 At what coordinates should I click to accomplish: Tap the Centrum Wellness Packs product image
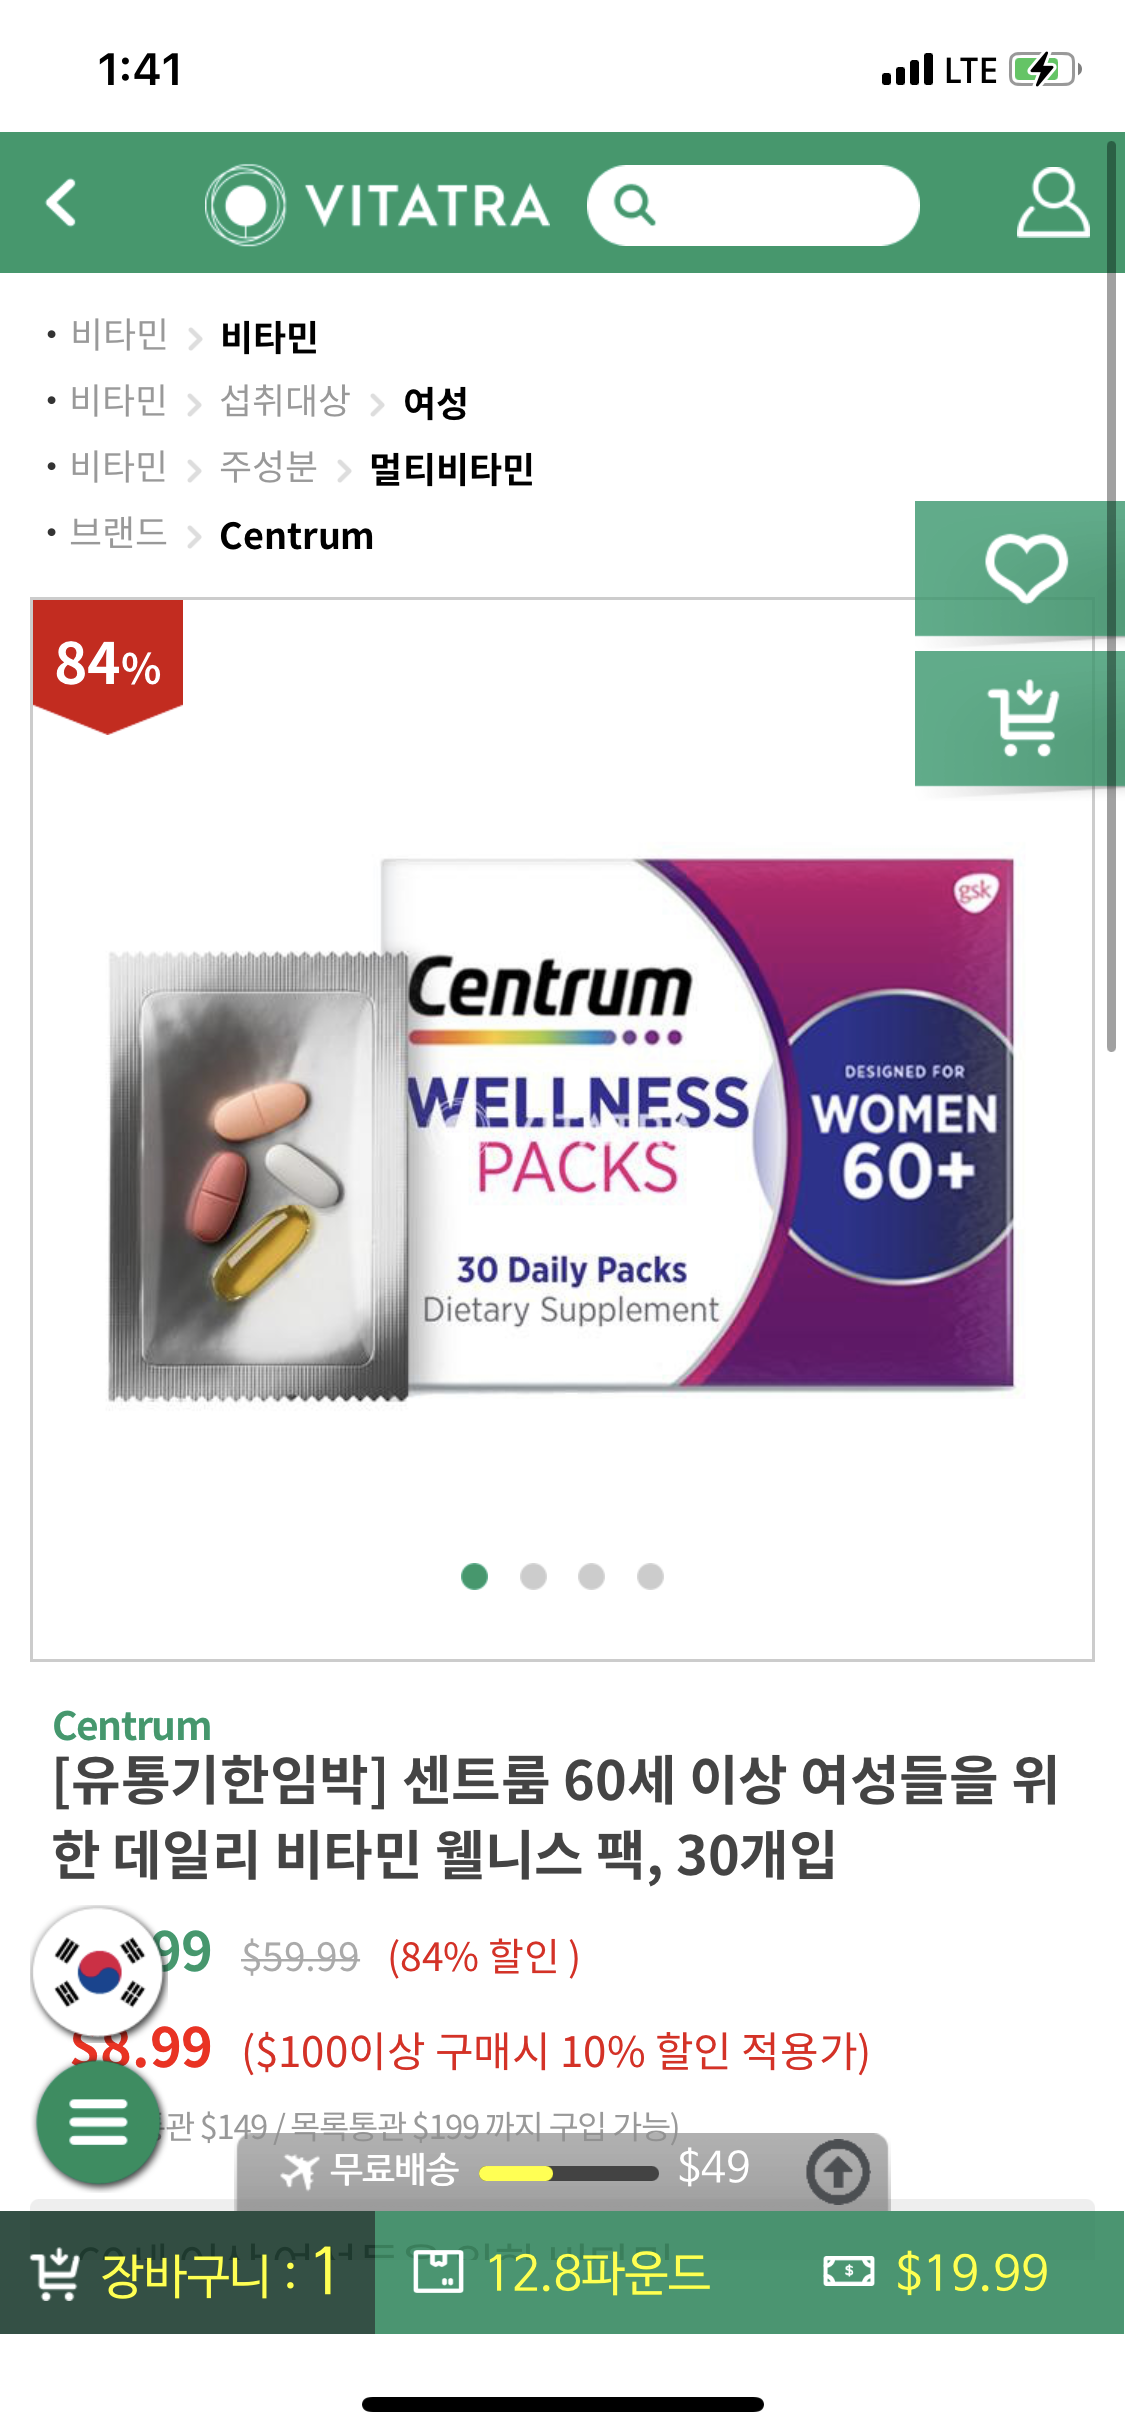tap(561, 1126)
